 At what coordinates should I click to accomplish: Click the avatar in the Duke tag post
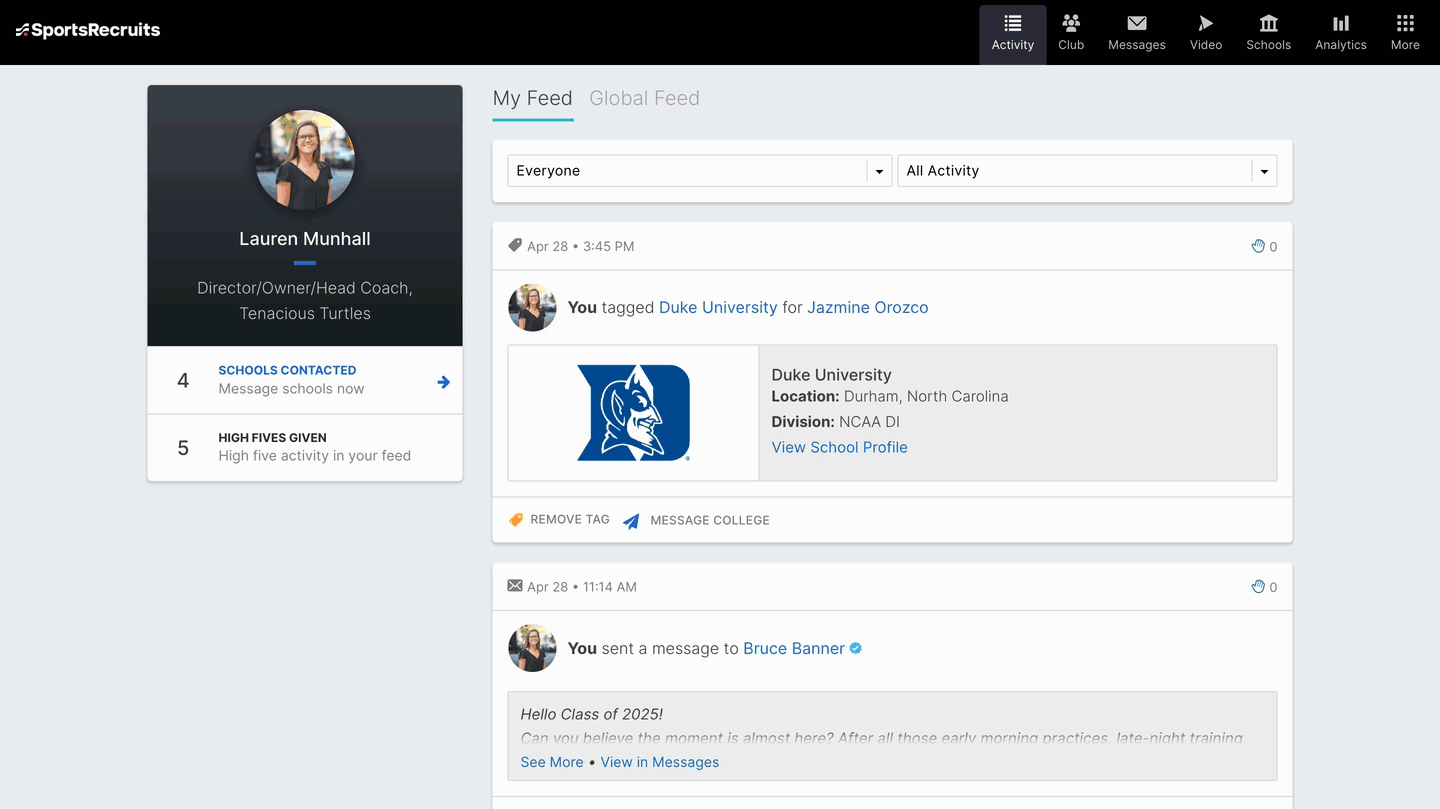point(532,308)
